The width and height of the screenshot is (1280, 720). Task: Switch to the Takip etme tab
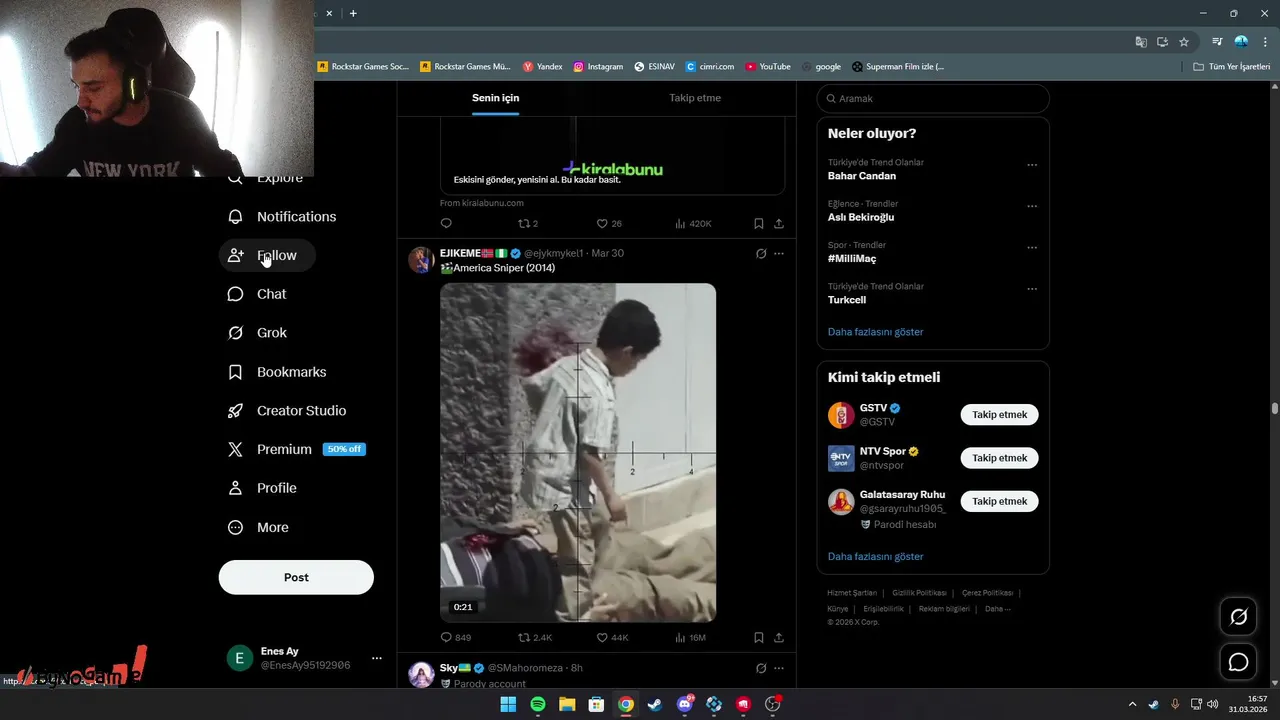695,98
